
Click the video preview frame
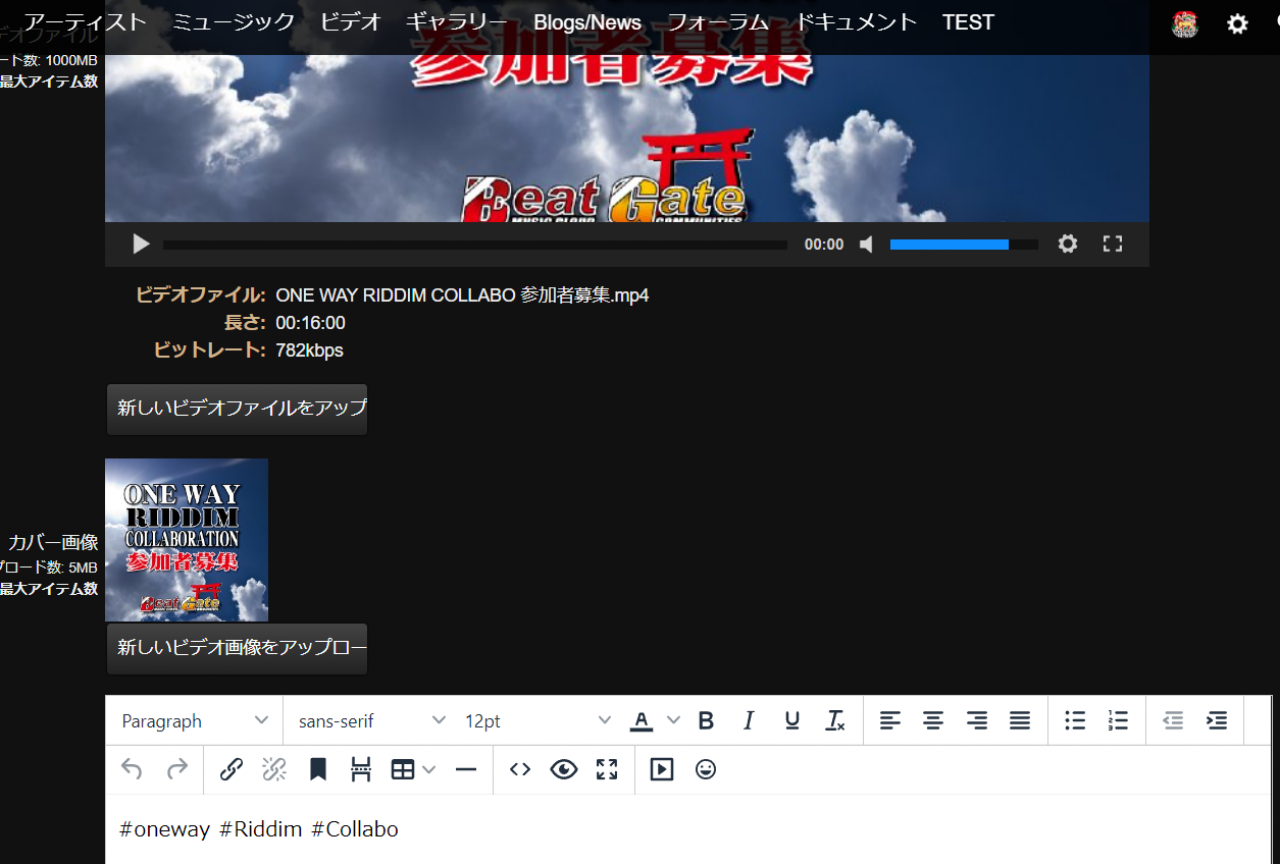(627, 138)
